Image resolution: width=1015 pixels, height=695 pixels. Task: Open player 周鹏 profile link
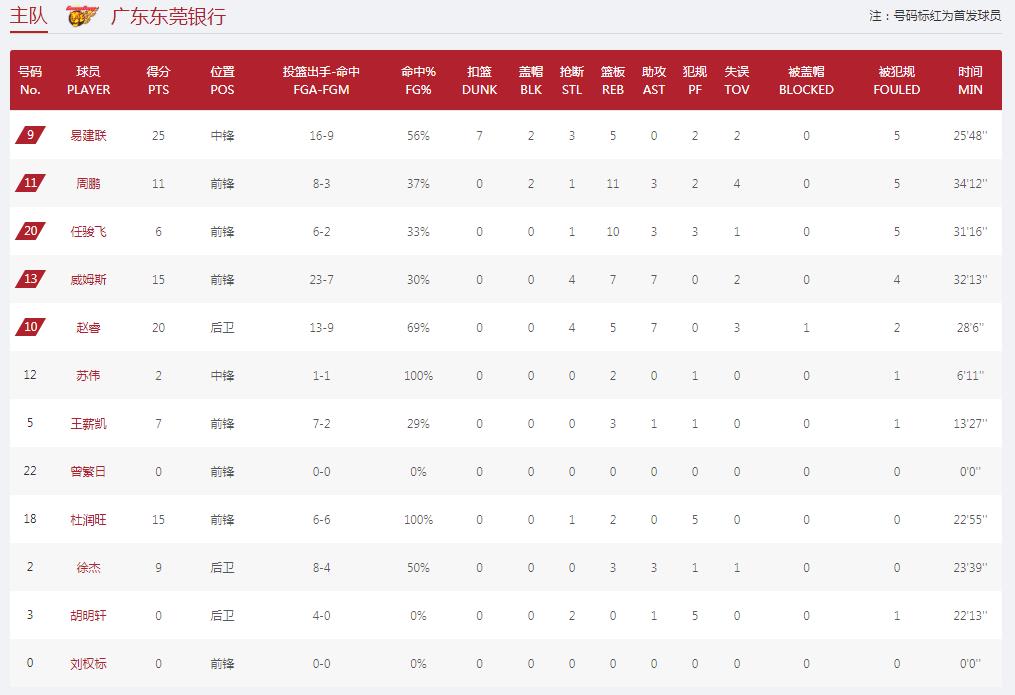click(88, 183)
